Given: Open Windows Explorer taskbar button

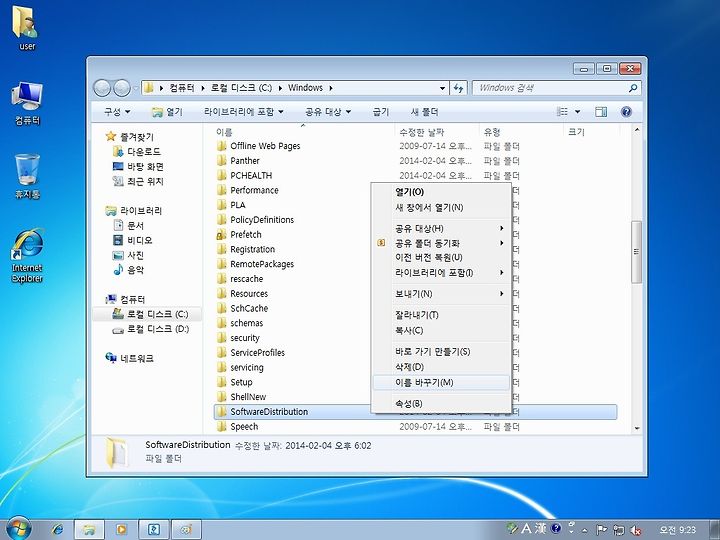Looking at the screenshot, I should 90,529.
